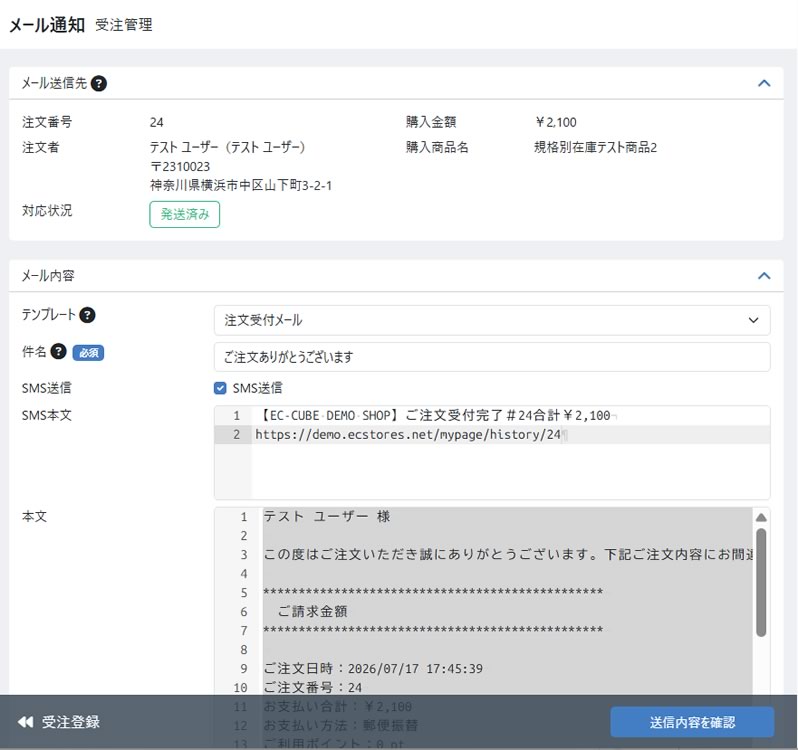
Task: Click product name 規格別在庫テスト商品2
Action: [595, 148]
